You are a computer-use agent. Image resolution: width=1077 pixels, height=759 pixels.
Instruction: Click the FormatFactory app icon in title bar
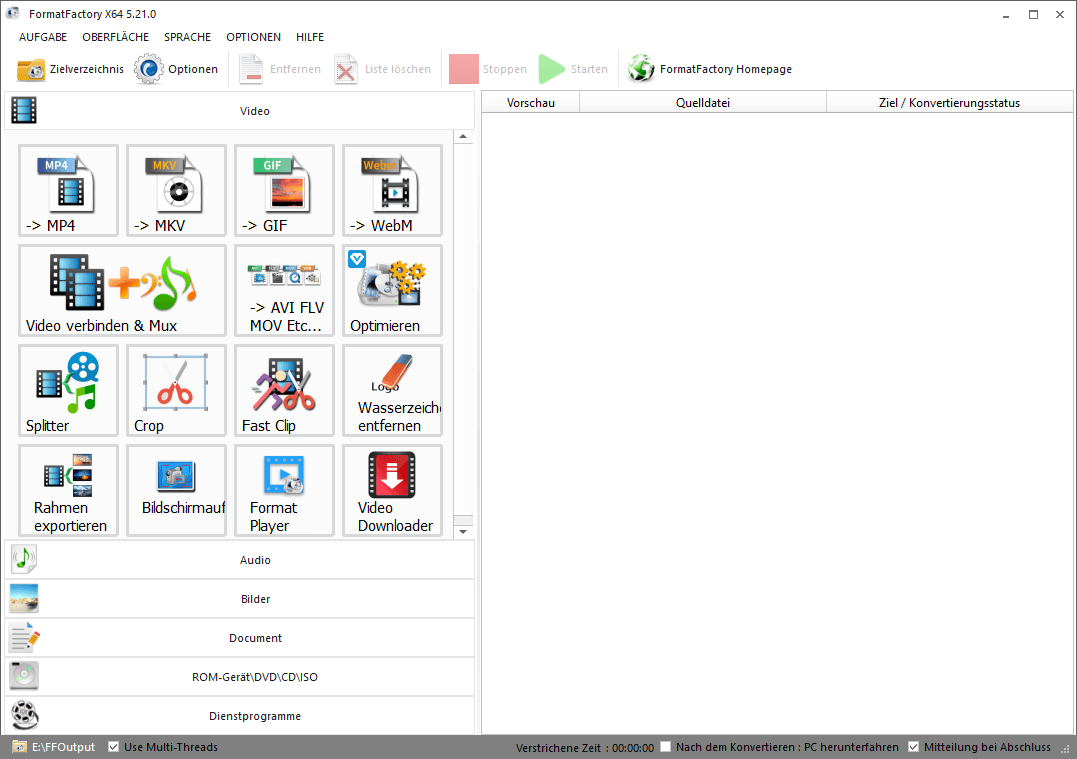[13, 13]
